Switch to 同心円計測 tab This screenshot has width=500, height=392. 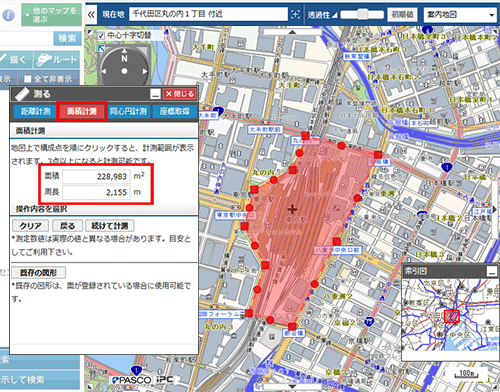point(129,111)
